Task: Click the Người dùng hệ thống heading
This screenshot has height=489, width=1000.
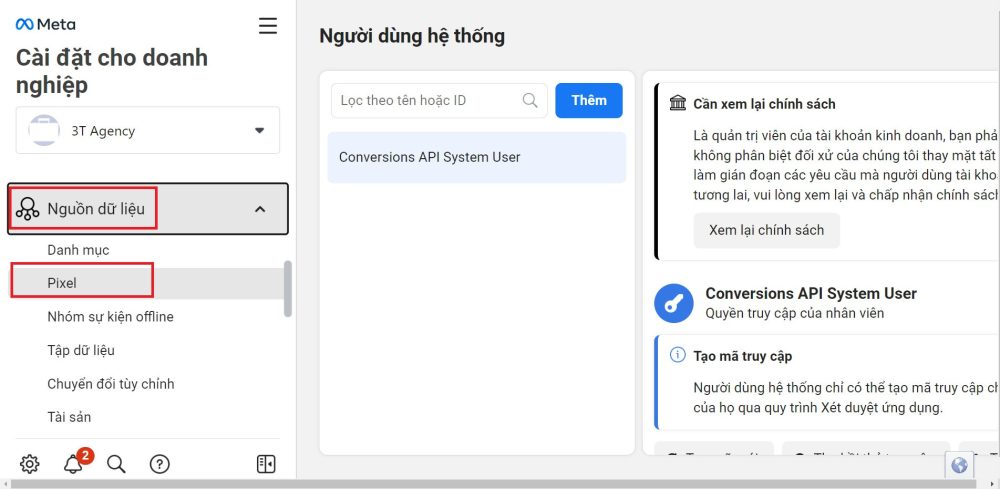Action: point(412,36)
